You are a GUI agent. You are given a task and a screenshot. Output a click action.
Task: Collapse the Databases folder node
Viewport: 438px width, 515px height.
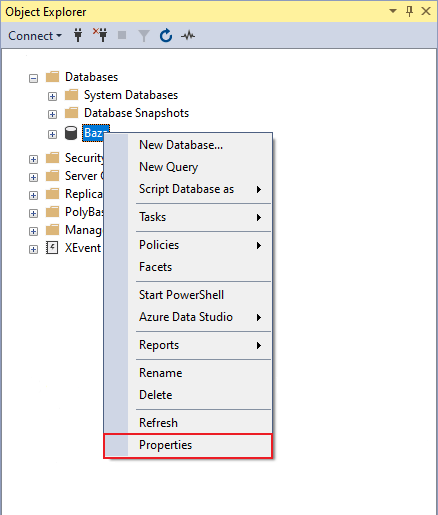coord(33,79)
